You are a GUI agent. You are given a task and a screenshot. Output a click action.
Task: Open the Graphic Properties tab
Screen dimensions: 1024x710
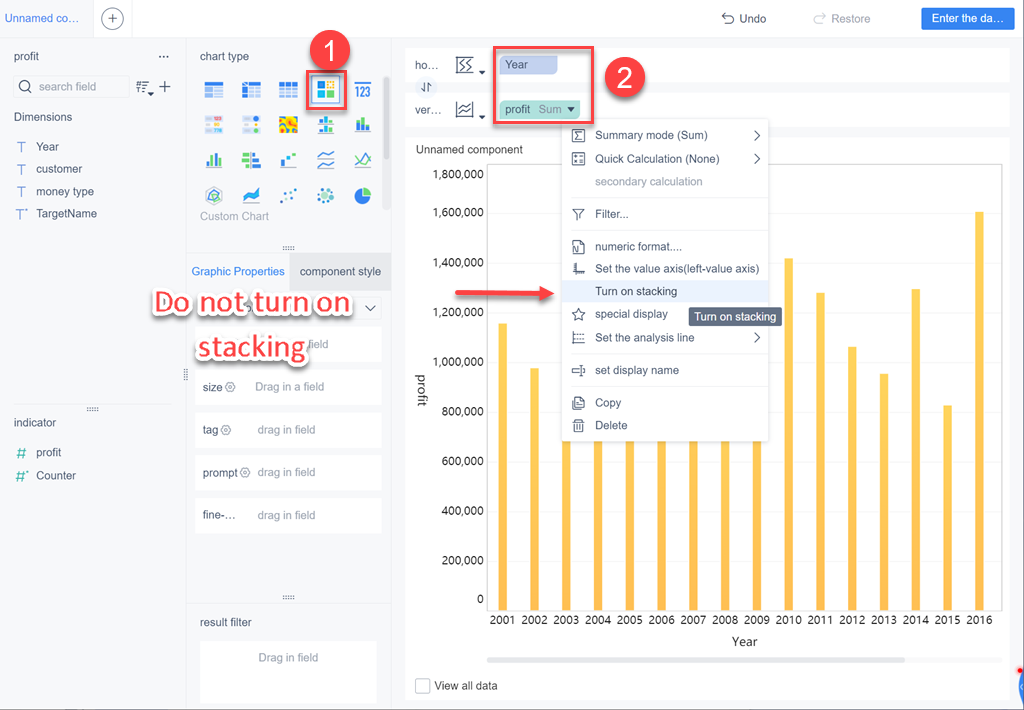pyautogui.click(x=238, y=272)
